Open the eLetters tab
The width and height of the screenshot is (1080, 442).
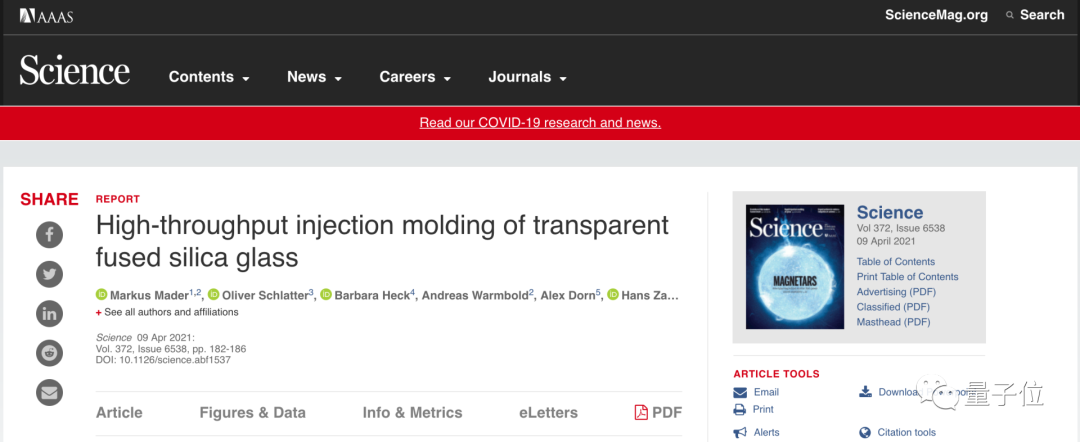[548, 412]
